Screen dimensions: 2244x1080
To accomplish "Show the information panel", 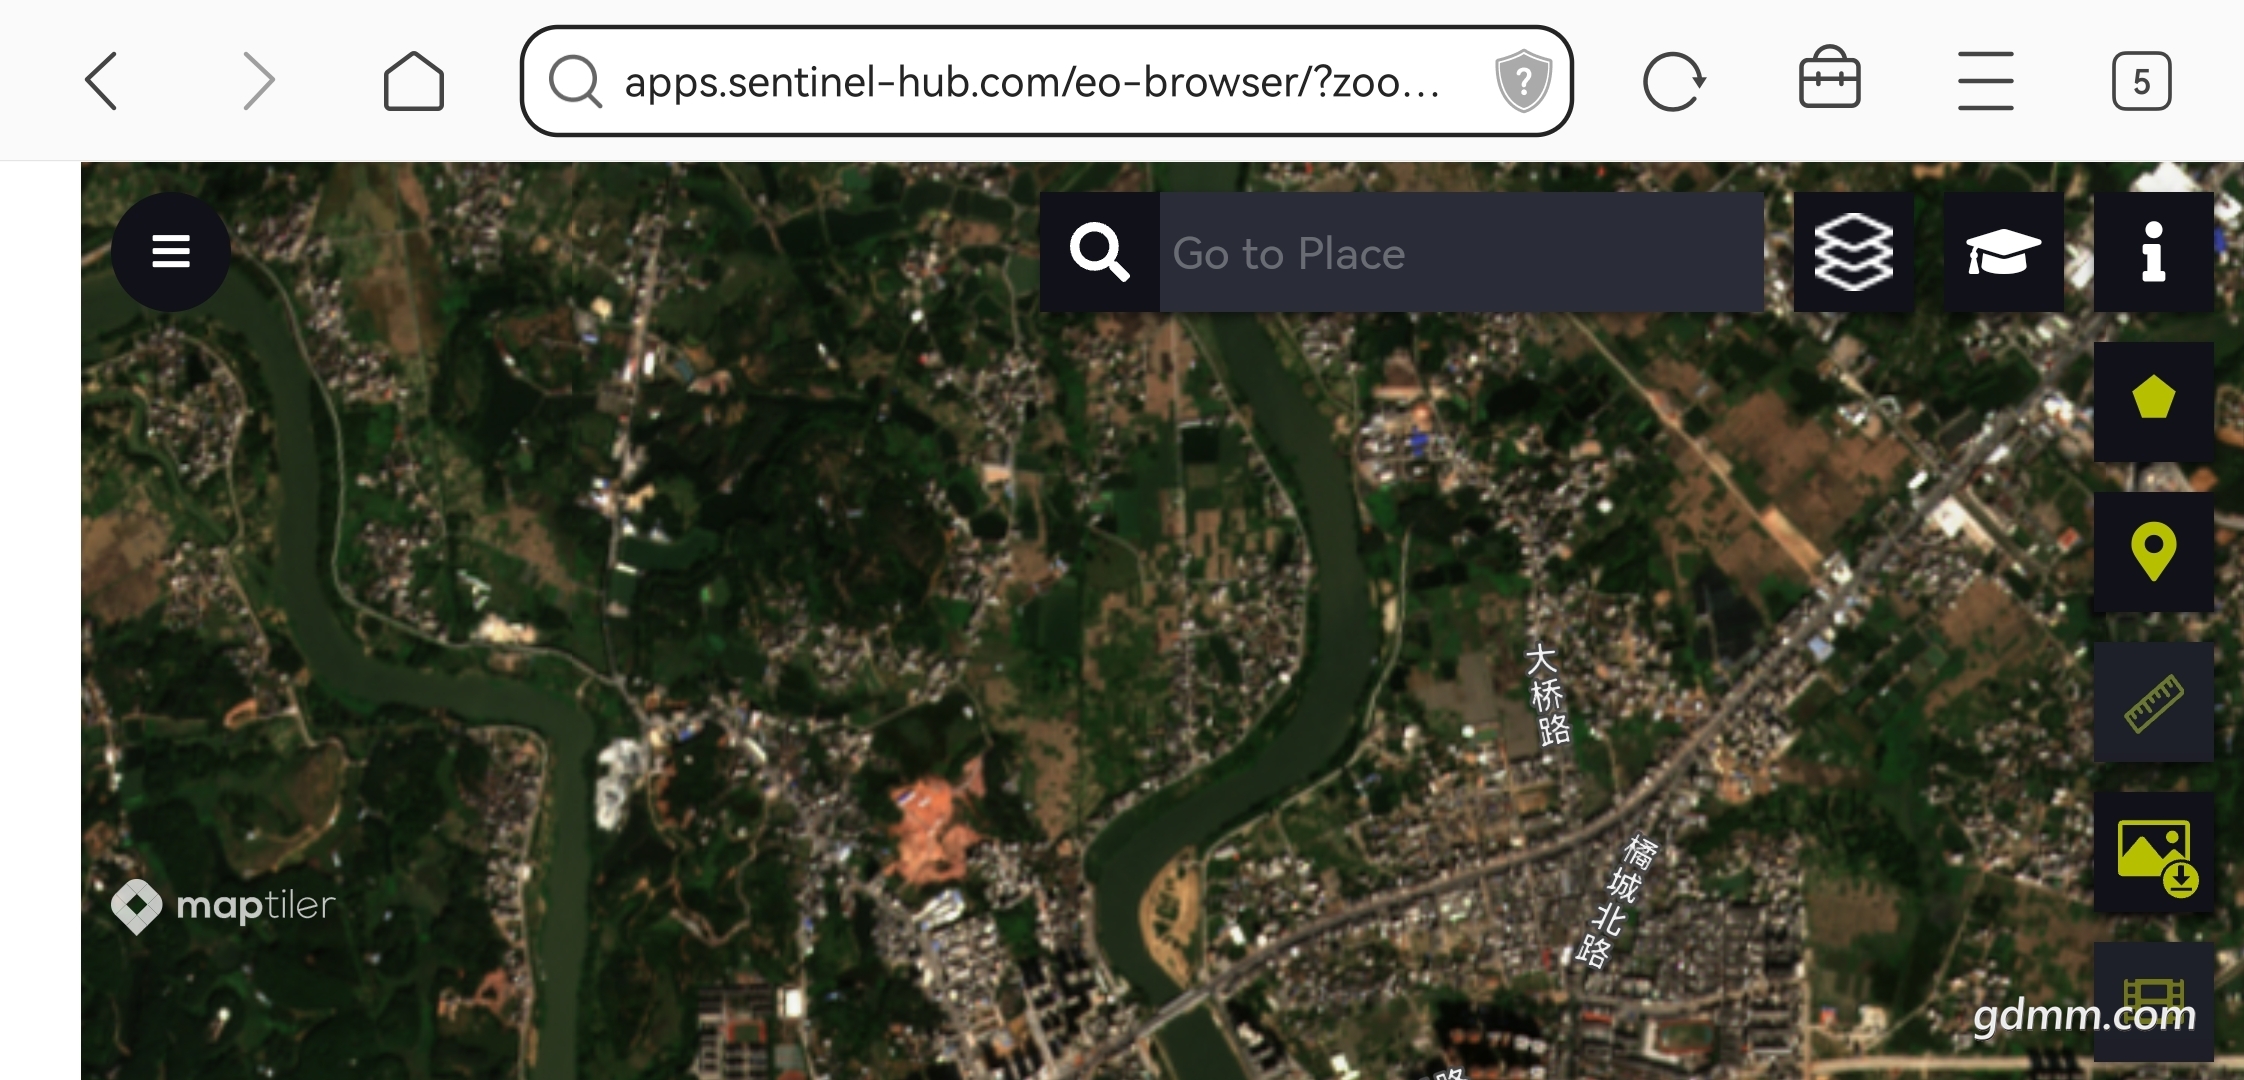I will 2153,252.
